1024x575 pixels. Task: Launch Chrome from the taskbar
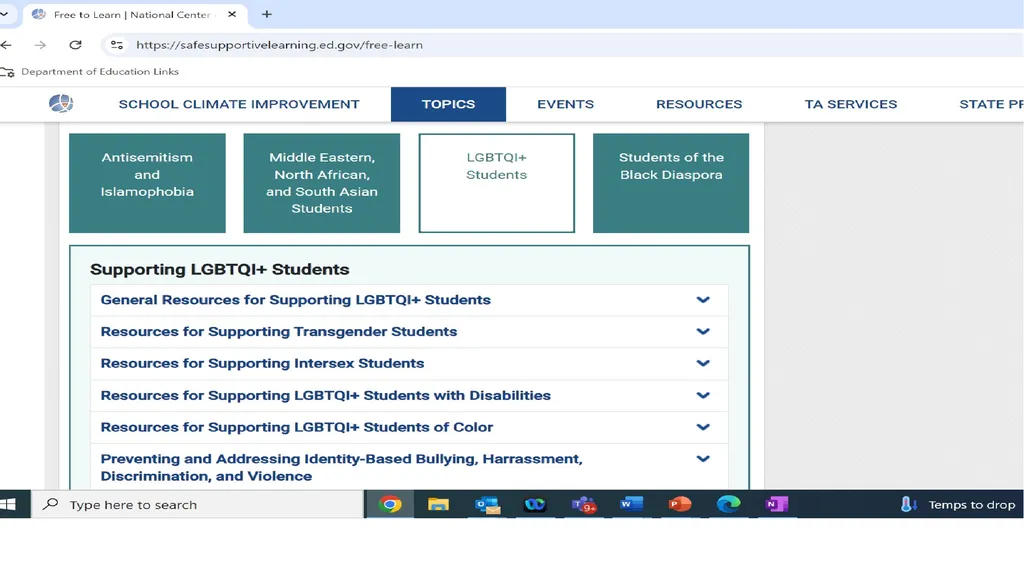(390, 504)
